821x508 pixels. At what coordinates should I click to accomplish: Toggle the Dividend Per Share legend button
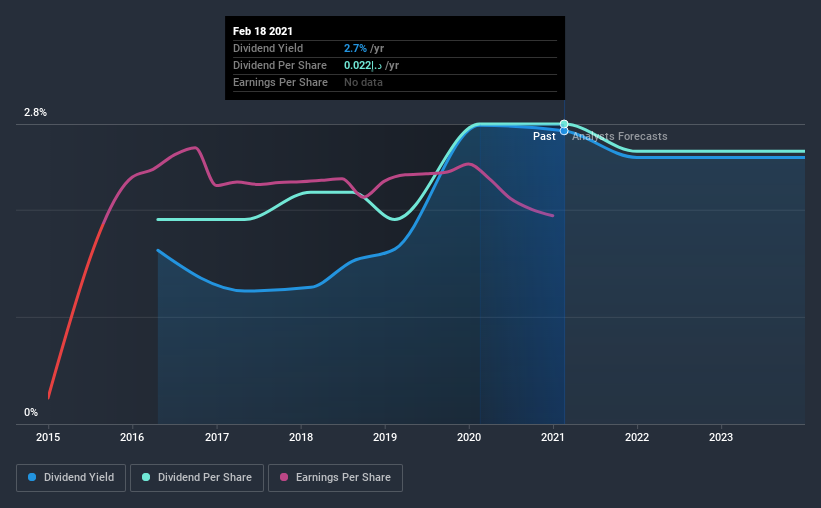pyautogui.click(x=197, y=478)
